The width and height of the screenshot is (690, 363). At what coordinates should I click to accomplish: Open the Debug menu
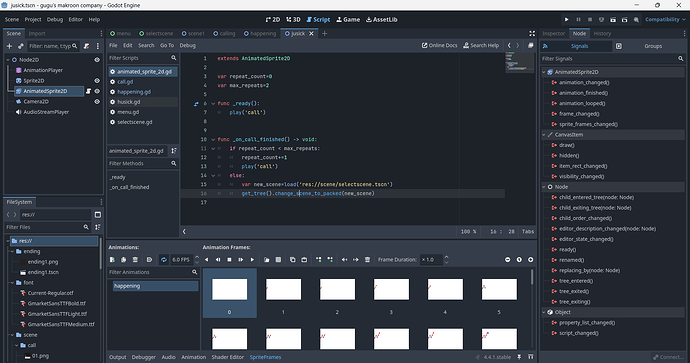[x=55, y=19]
